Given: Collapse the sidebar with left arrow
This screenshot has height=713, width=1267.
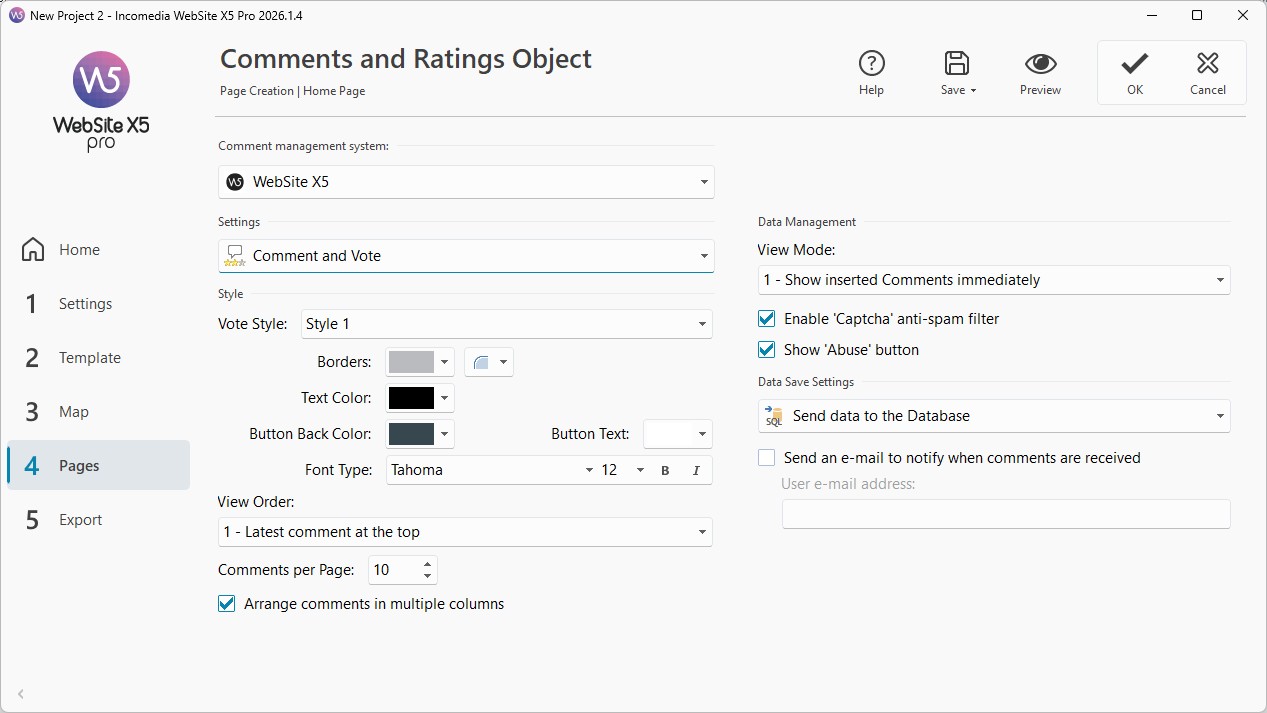Looking at the screenshot, I should coord(21,694).
